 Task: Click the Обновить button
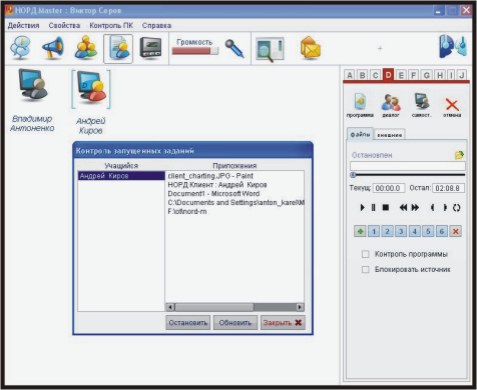235,323
